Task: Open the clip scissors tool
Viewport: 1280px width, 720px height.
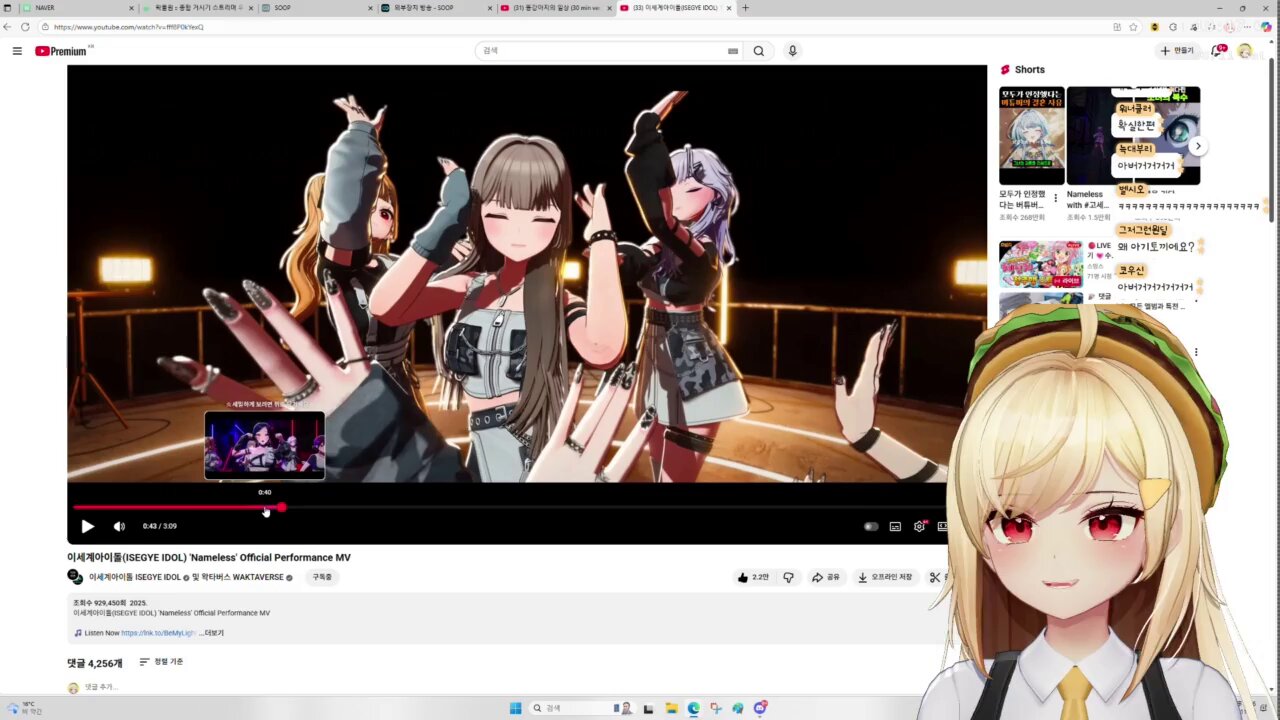Action: (x=935, y=577)
